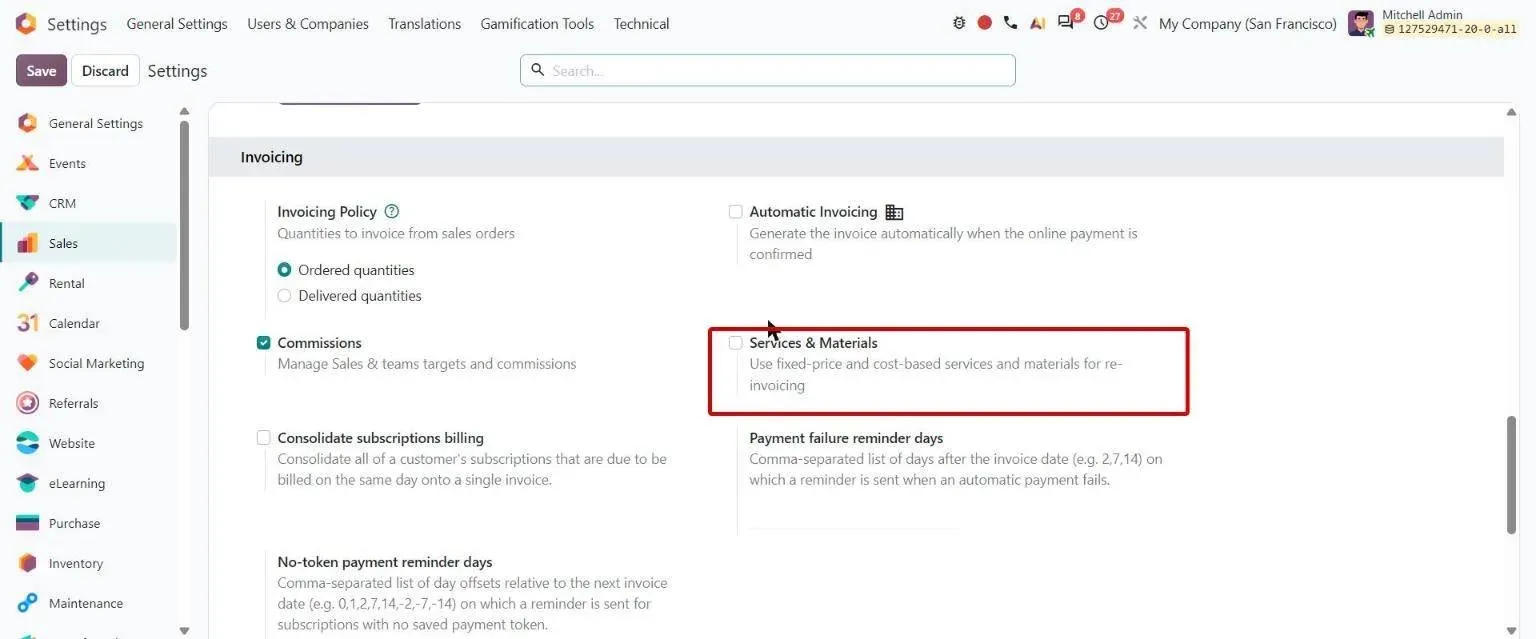Click the Save button
1536x639 pixels.
point(41,70)
